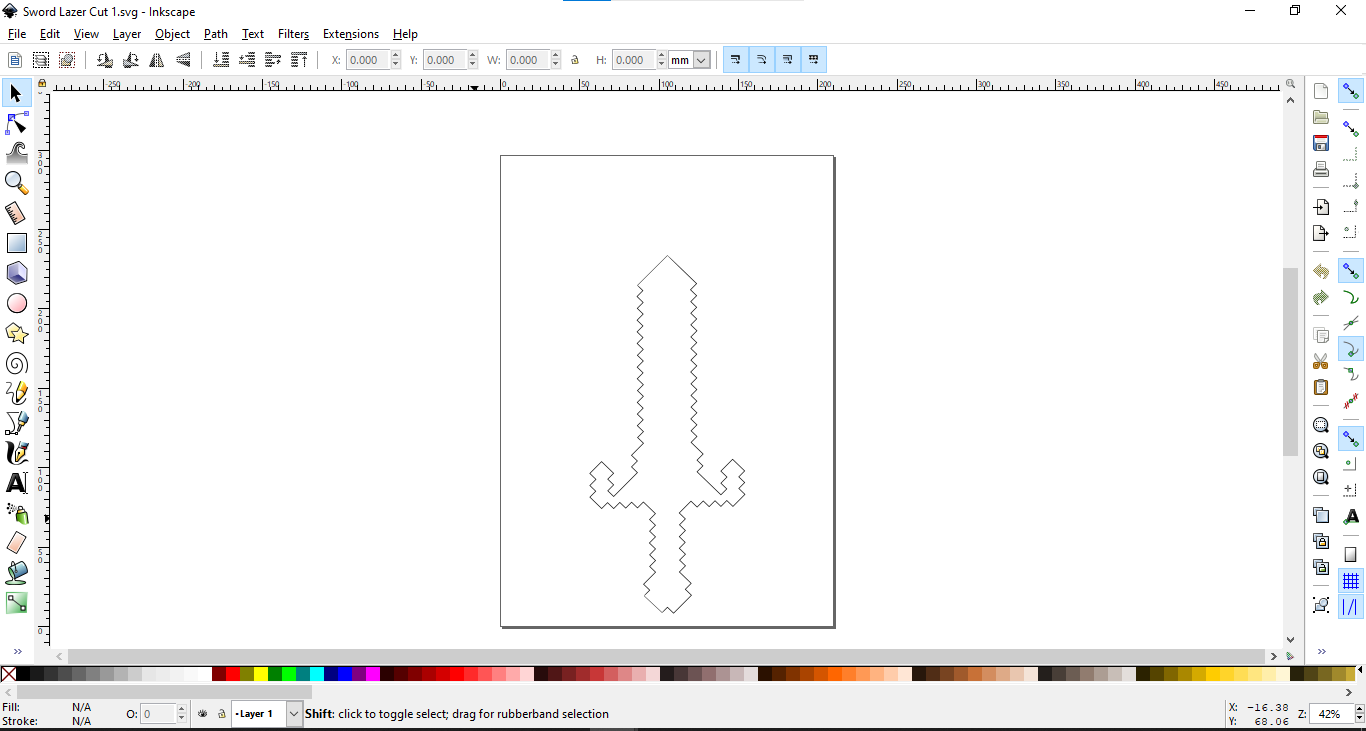Open the Edit menu
Screen dimensions: 1366x731
click(50, 34)
